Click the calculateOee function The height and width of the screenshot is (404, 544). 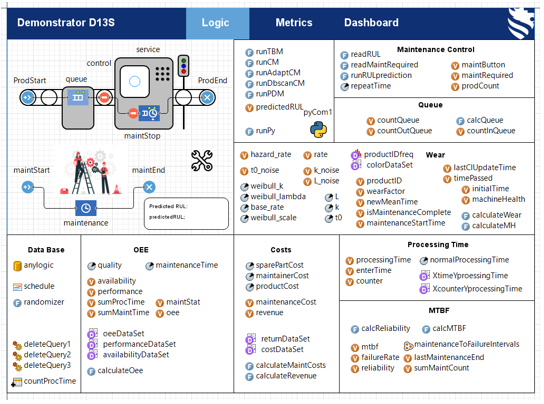pyautogui.click(x=115, y=371)
